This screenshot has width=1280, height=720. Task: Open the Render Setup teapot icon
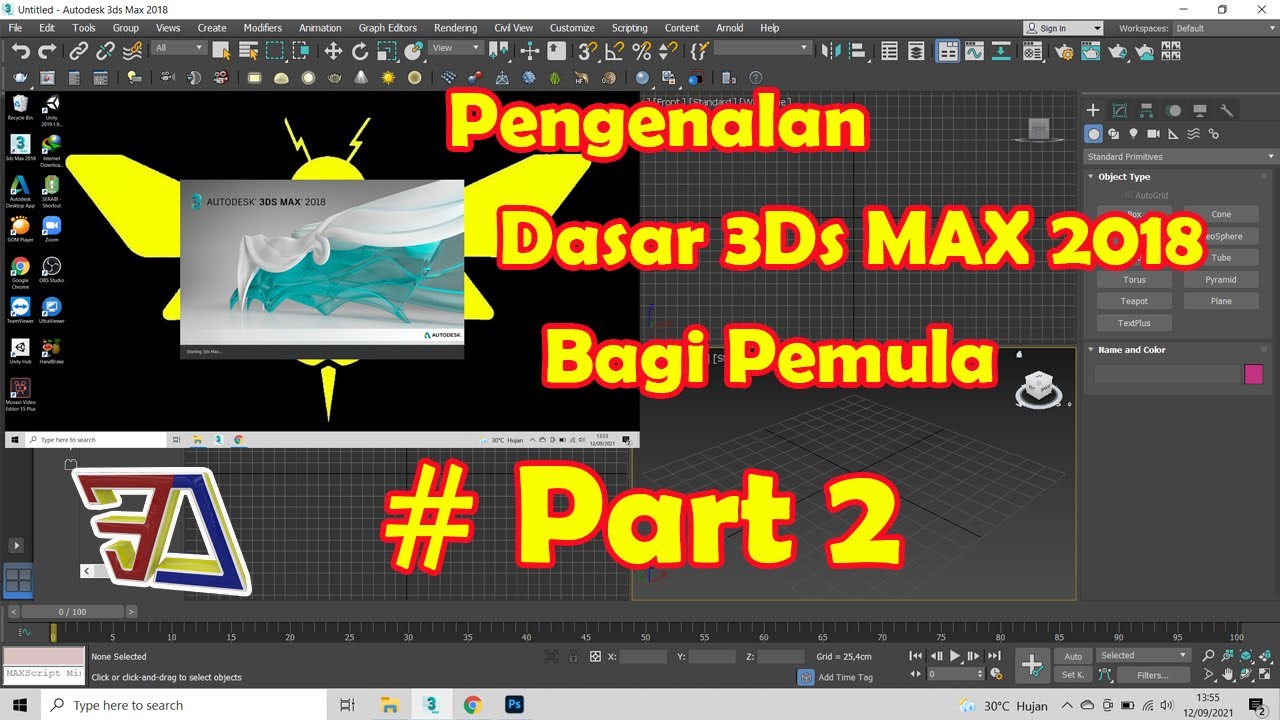click(x=1062, y=50)
